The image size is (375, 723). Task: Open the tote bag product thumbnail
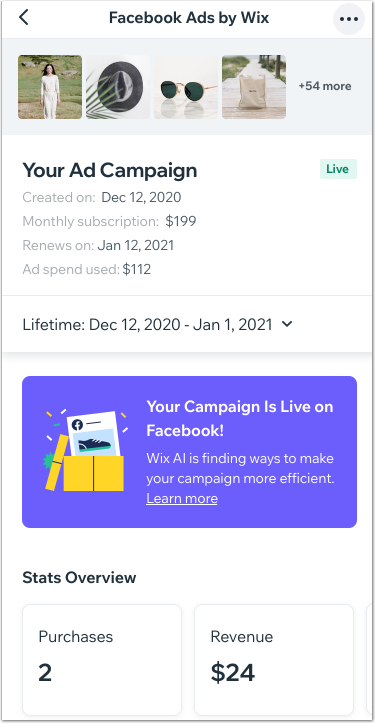point(254,87)
